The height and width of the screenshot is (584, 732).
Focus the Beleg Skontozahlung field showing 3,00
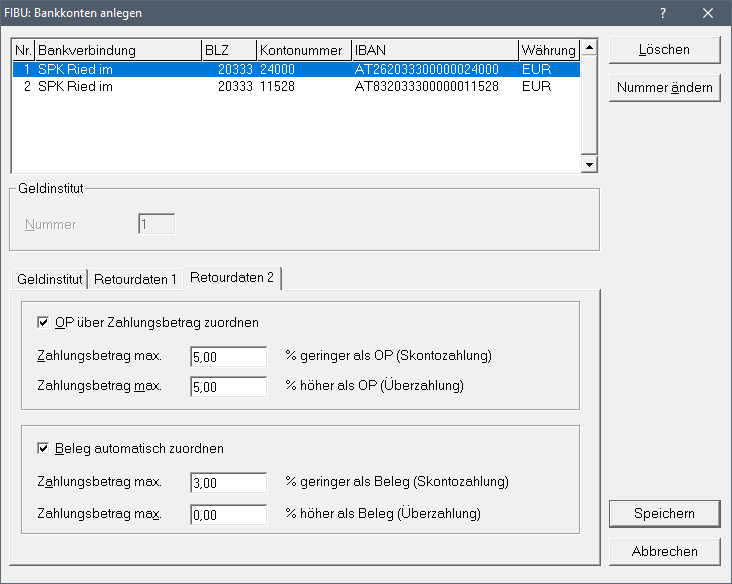(228, 483)
